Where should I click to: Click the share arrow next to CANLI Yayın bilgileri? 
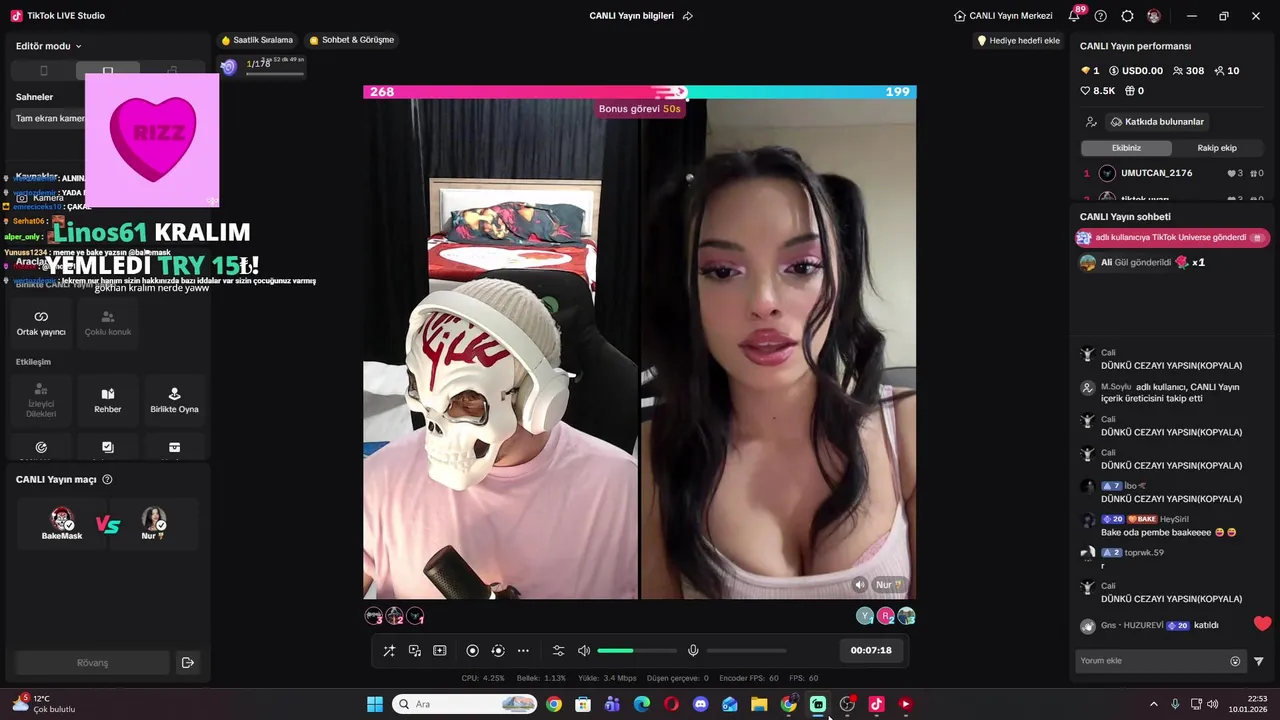point(688,16)
